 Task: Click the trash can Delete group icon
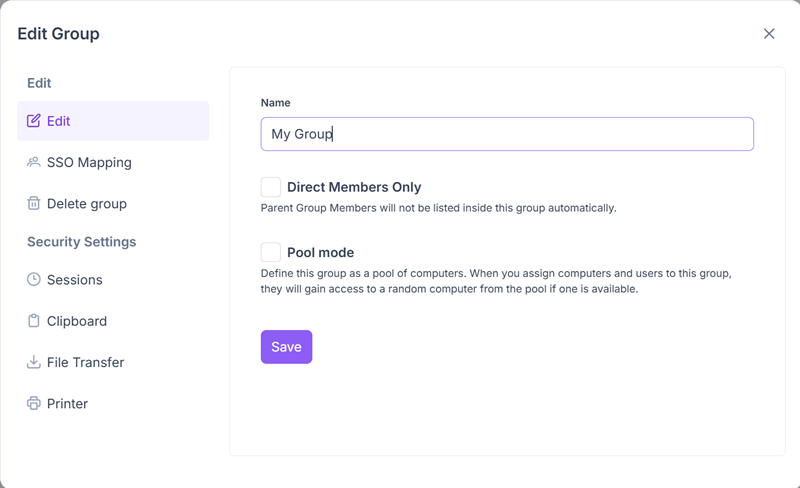pyautogui.click(x=33, y=203)
